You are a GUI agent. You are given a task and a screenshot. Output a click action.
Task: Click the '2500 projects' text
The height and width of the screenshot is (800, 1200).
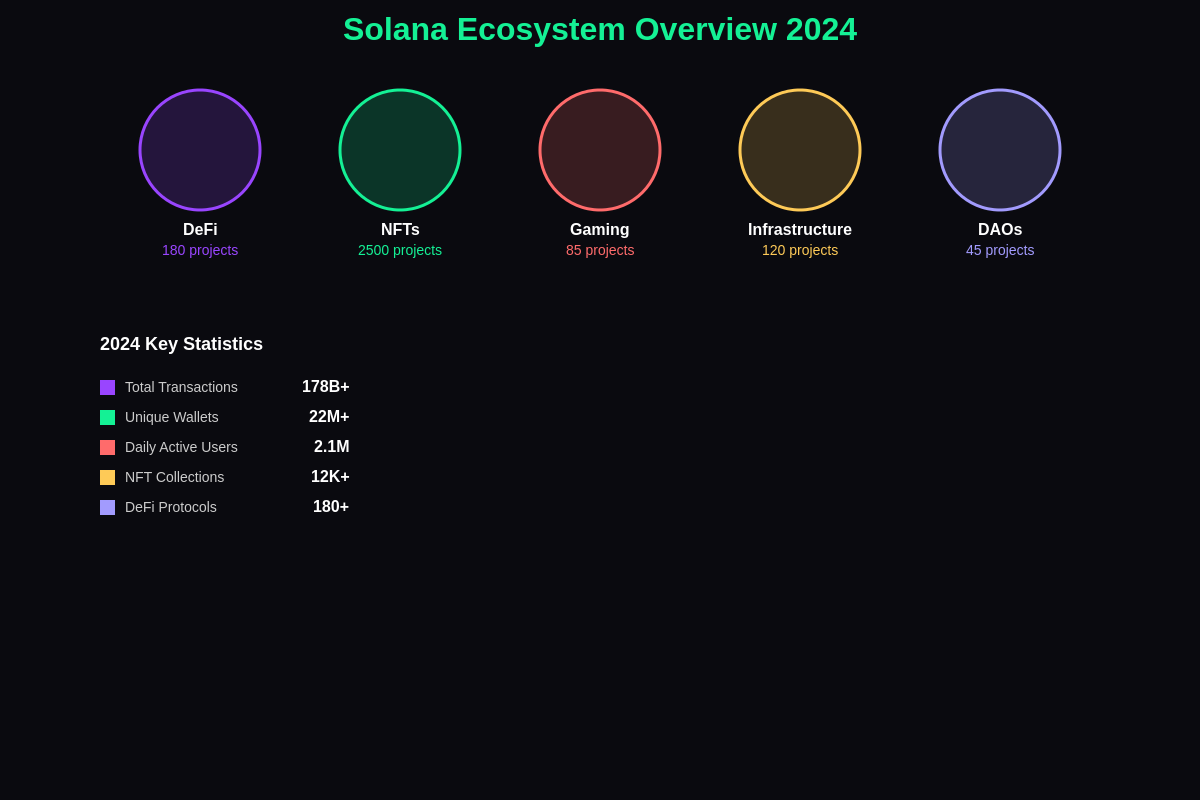click(400, 250)
